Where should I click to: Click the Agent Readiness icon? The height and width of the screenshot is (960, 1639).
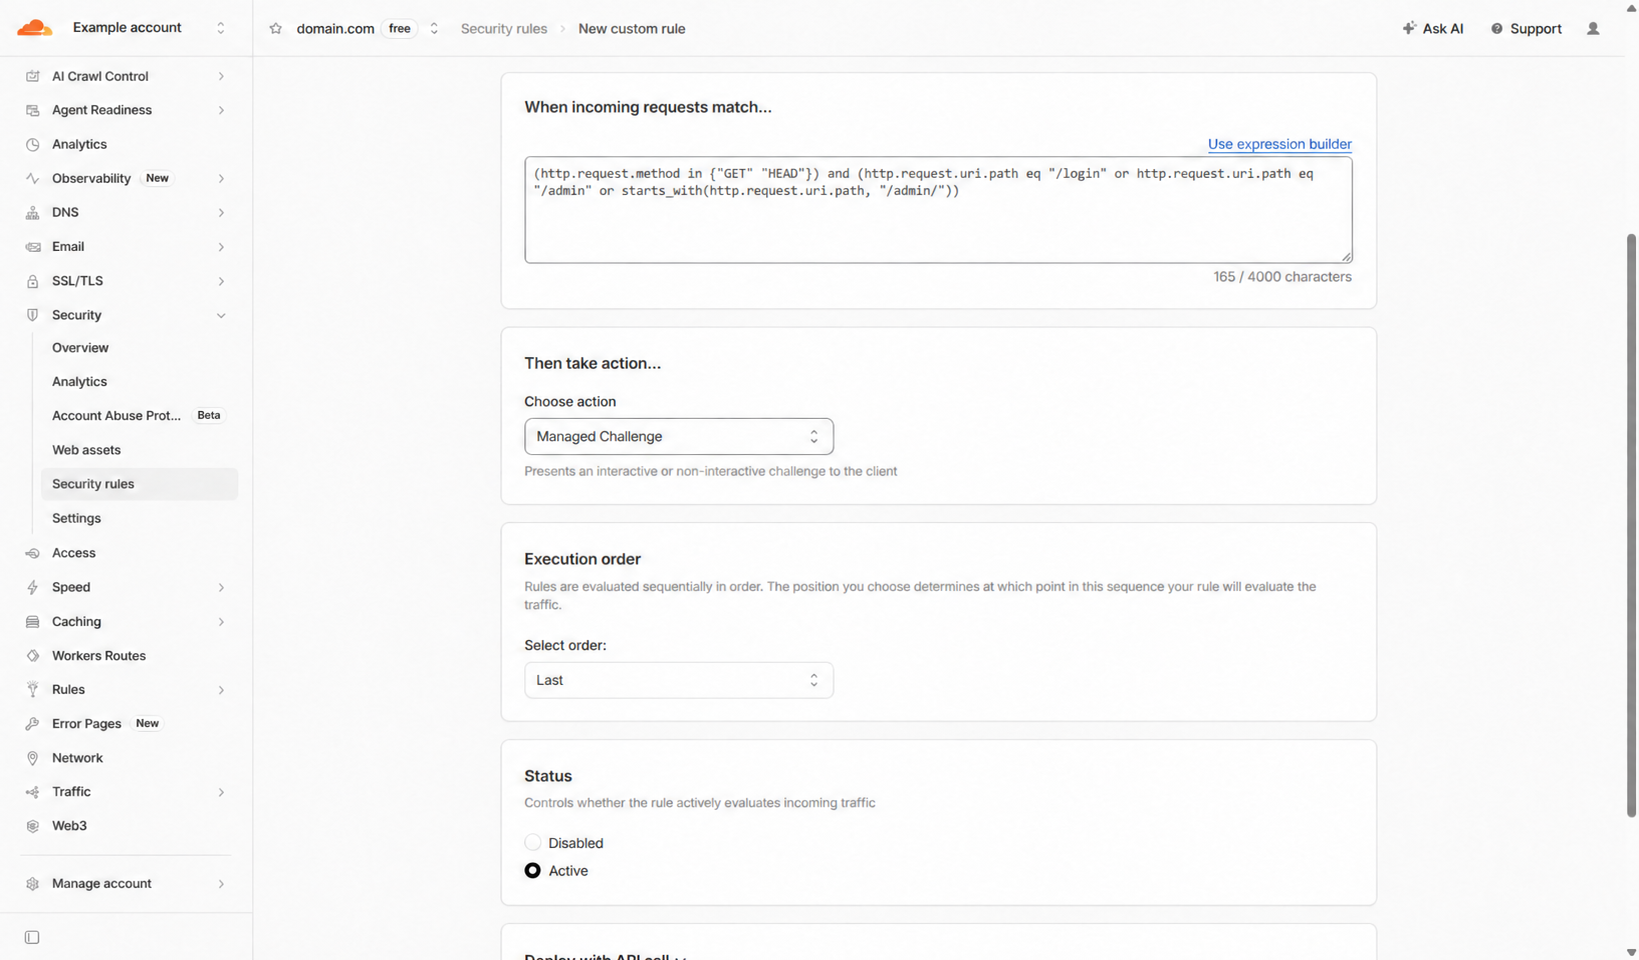point(32,110)
